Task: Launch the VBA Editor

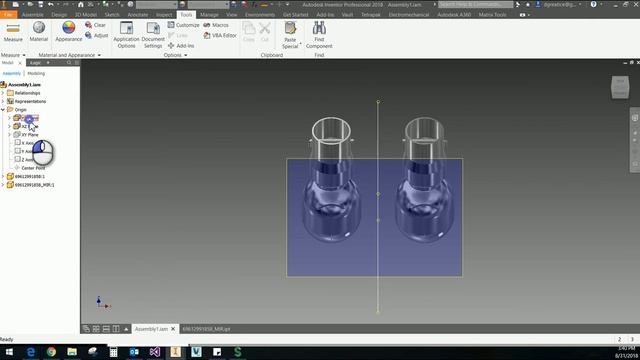Action: tap(220, 36)
